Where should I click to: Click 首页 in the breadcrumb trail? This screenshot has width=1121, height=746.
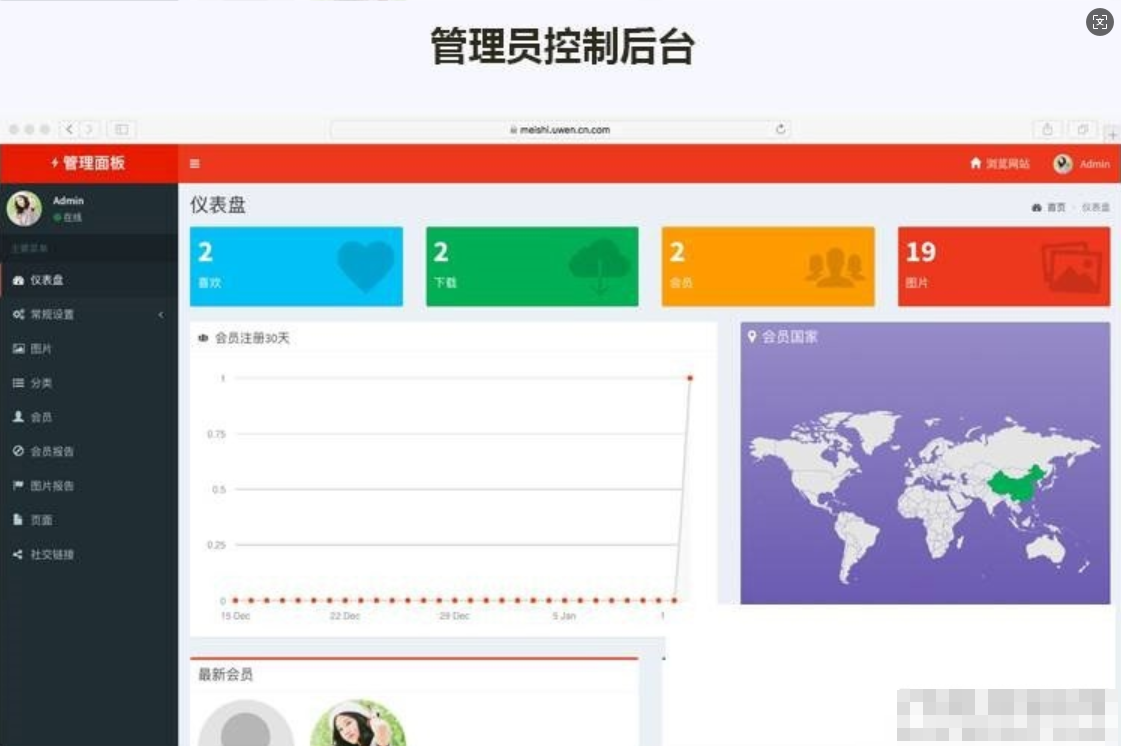[1055, 207]
